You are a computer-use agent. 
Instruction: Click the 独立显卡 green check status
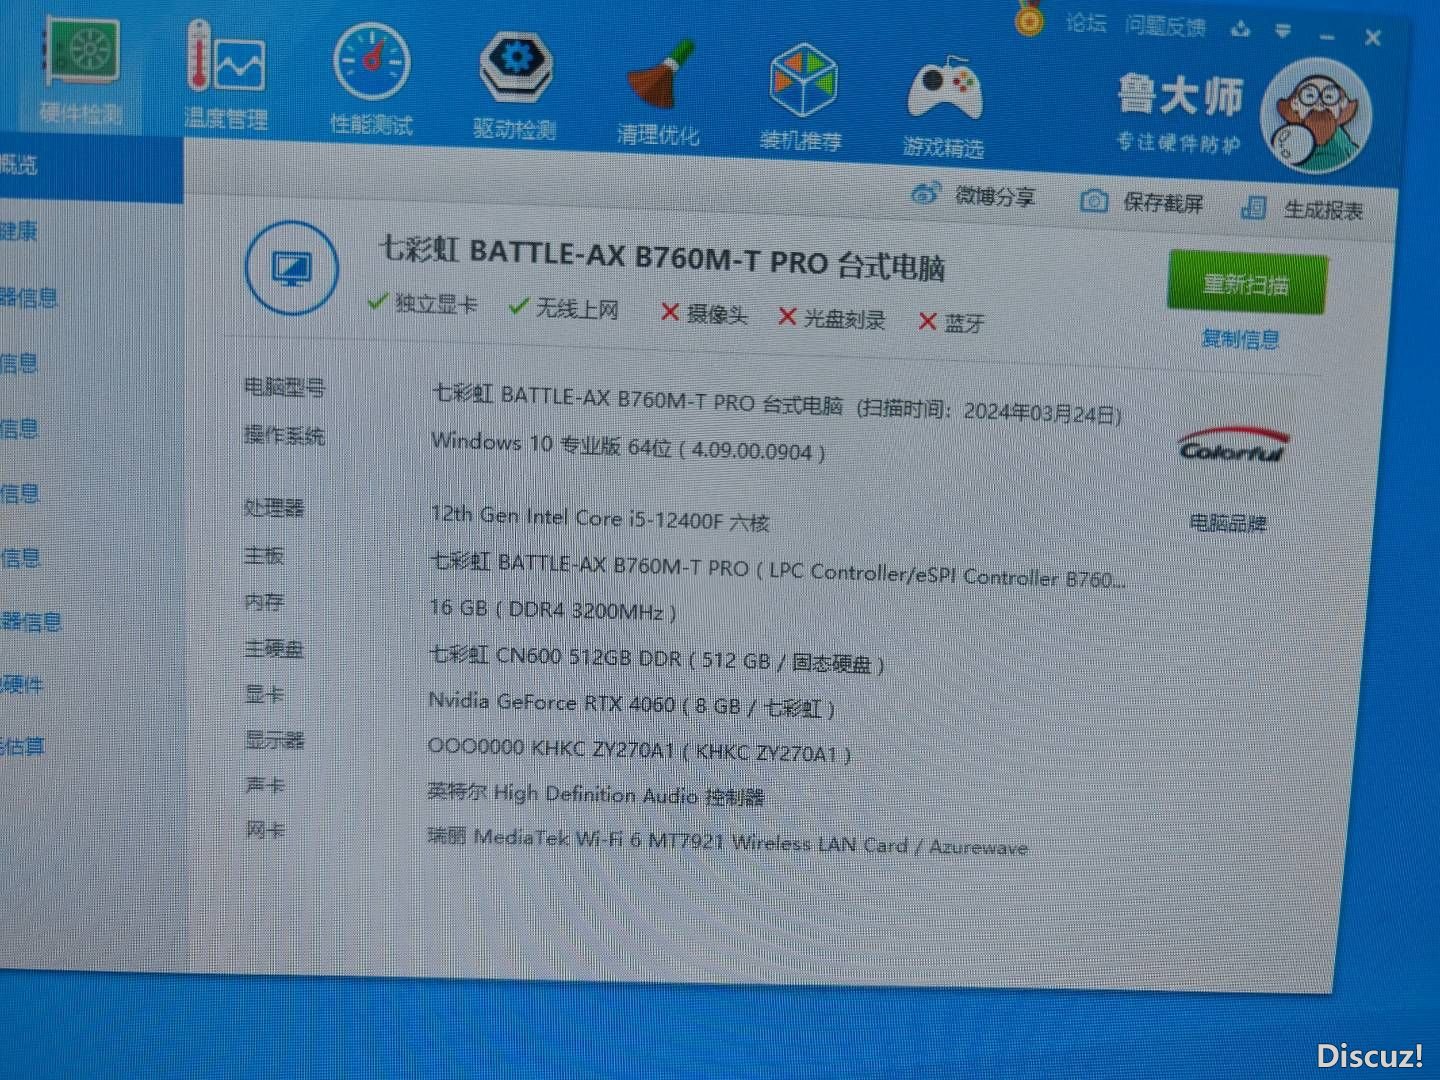point(422,303)
